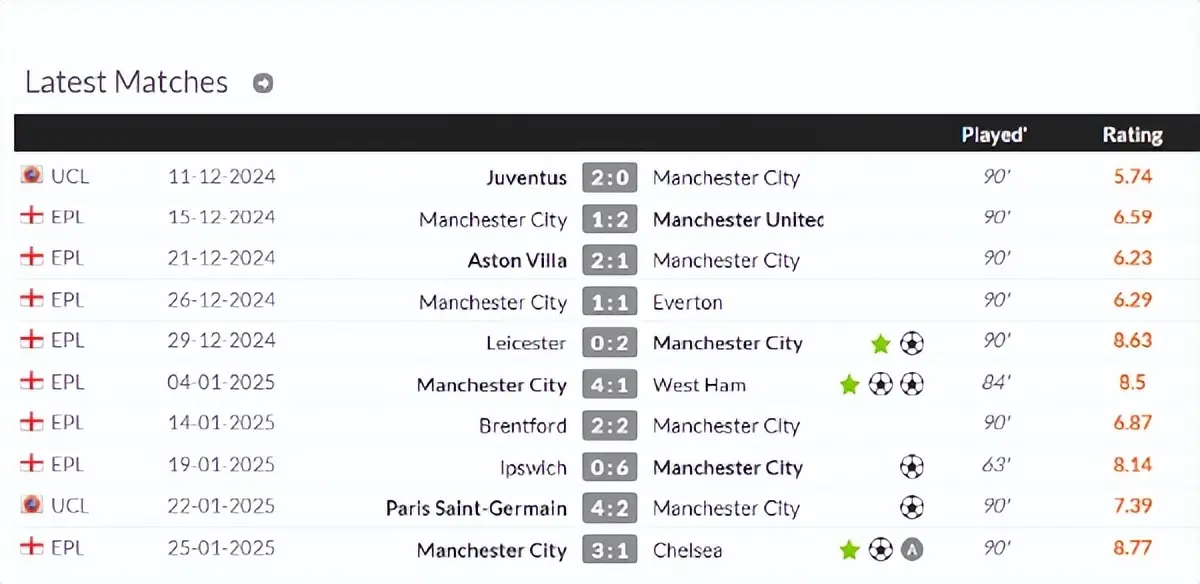This screenshot has height=584, width=1200.
Task: Click the goal ball icon in the Ipswich row
Action: [911, 467]
